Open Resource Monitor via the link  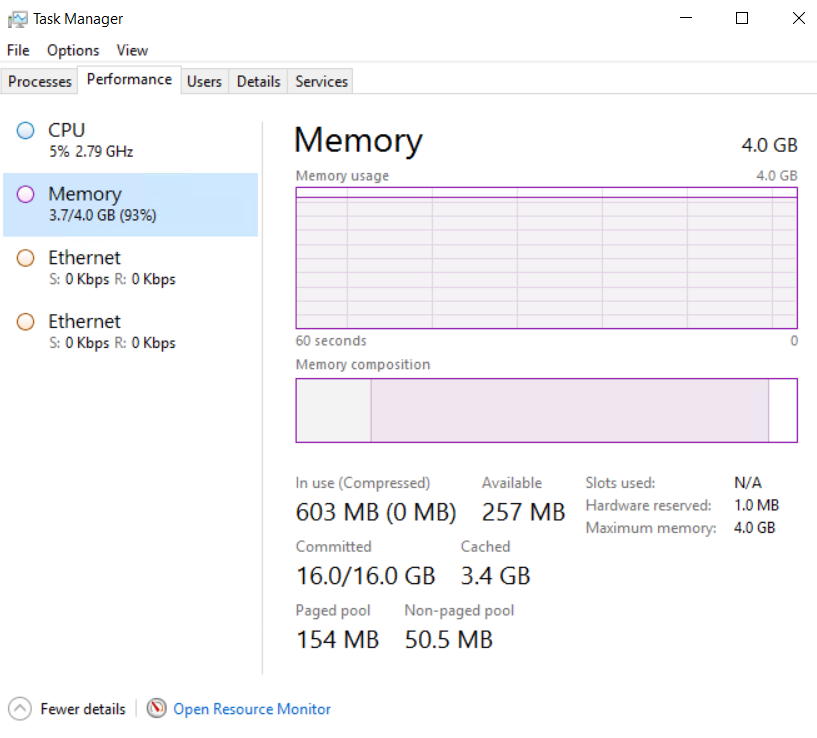pos(251,708)
